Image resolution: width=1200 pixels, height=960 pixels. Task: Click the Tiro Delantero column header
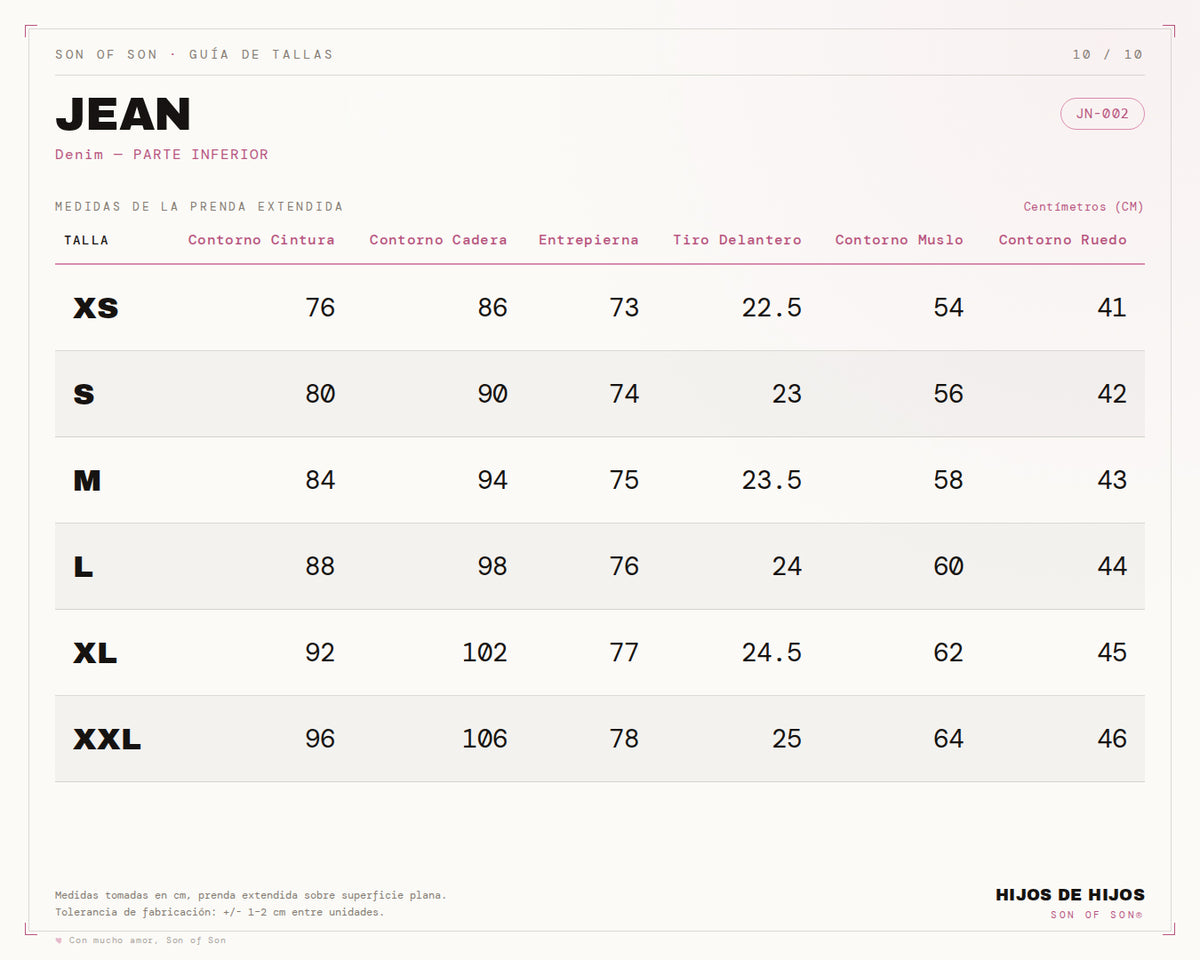(x=737, y=240)
